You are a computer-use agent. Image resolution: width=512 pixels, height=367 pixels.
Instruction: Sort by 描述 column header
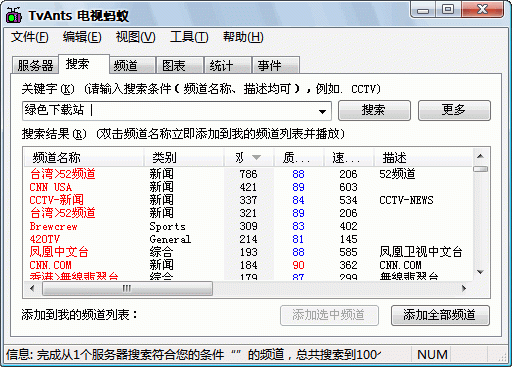[423, 157]
